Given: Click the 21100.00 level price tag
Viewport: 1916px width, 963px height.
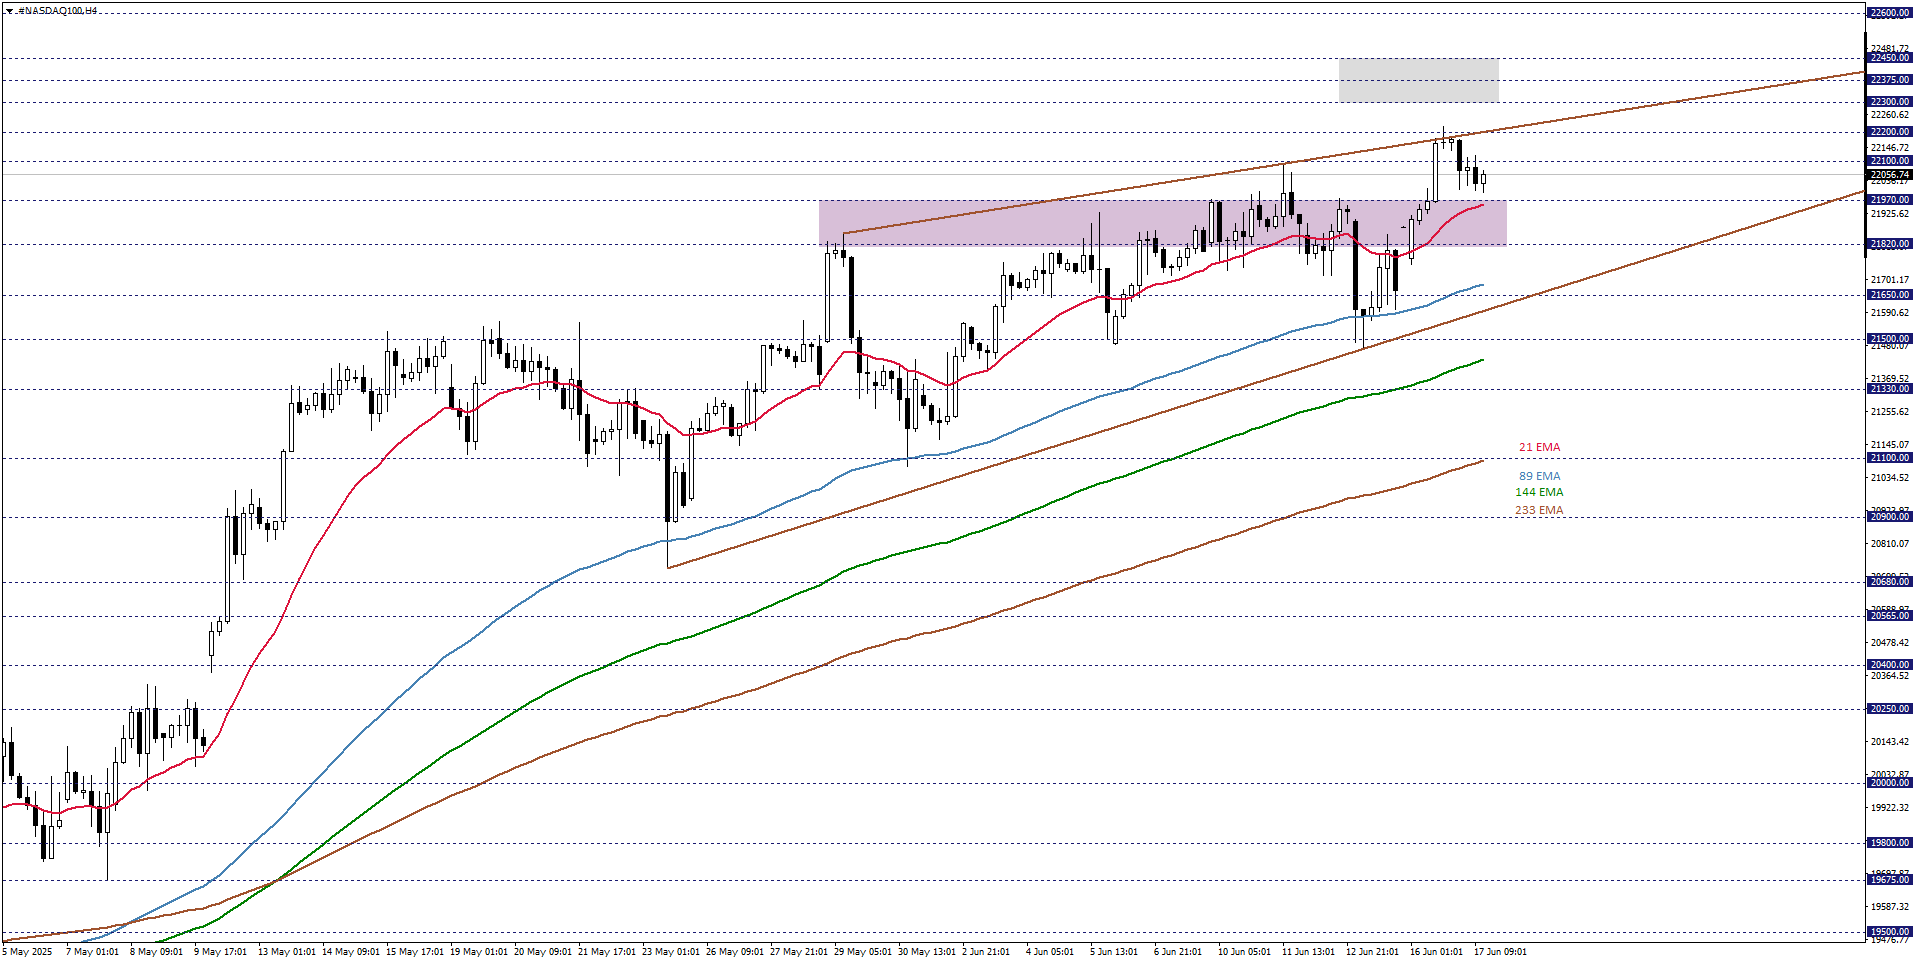Looking at the screenshot, I should point(1890,458).
